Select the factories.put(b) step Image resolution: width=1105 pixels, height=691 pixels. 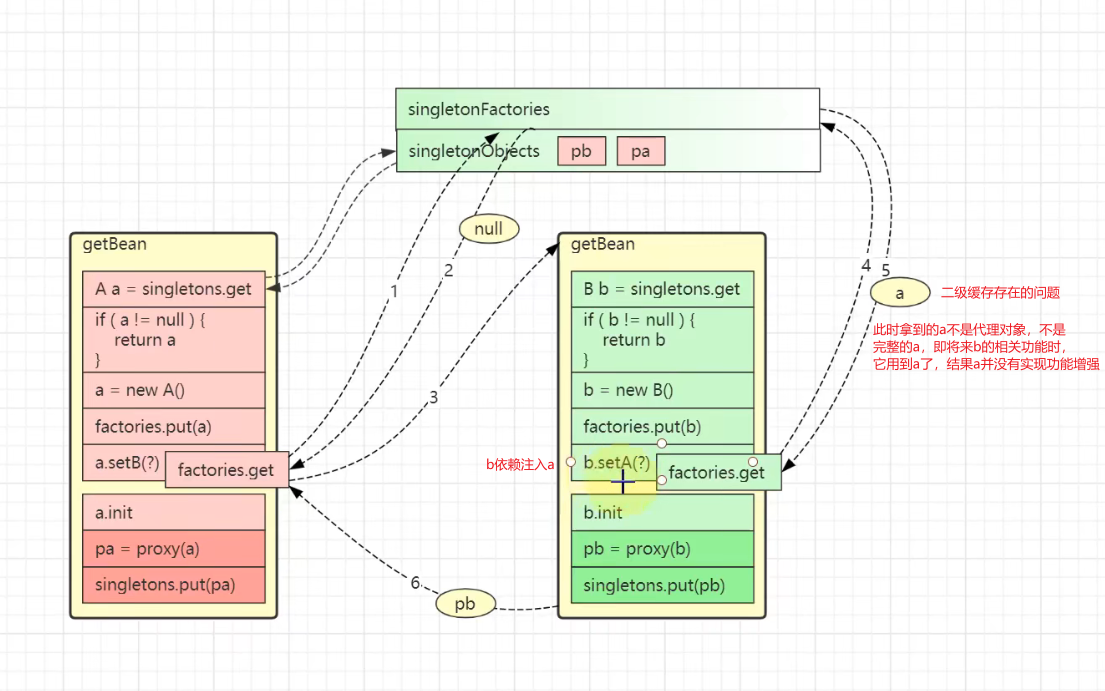click(662, 426)
